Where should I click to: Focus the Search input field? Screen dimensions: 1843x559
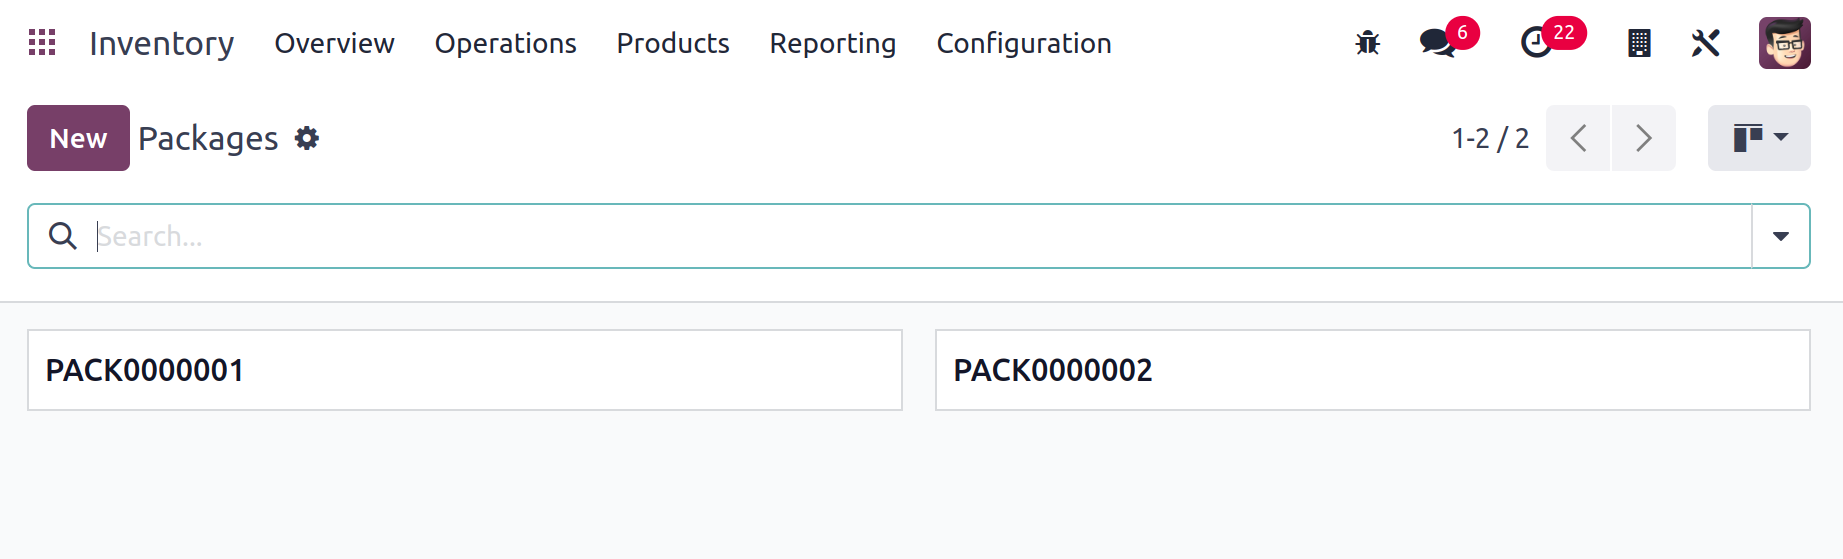pyautogui.click(x=900, y=236)
